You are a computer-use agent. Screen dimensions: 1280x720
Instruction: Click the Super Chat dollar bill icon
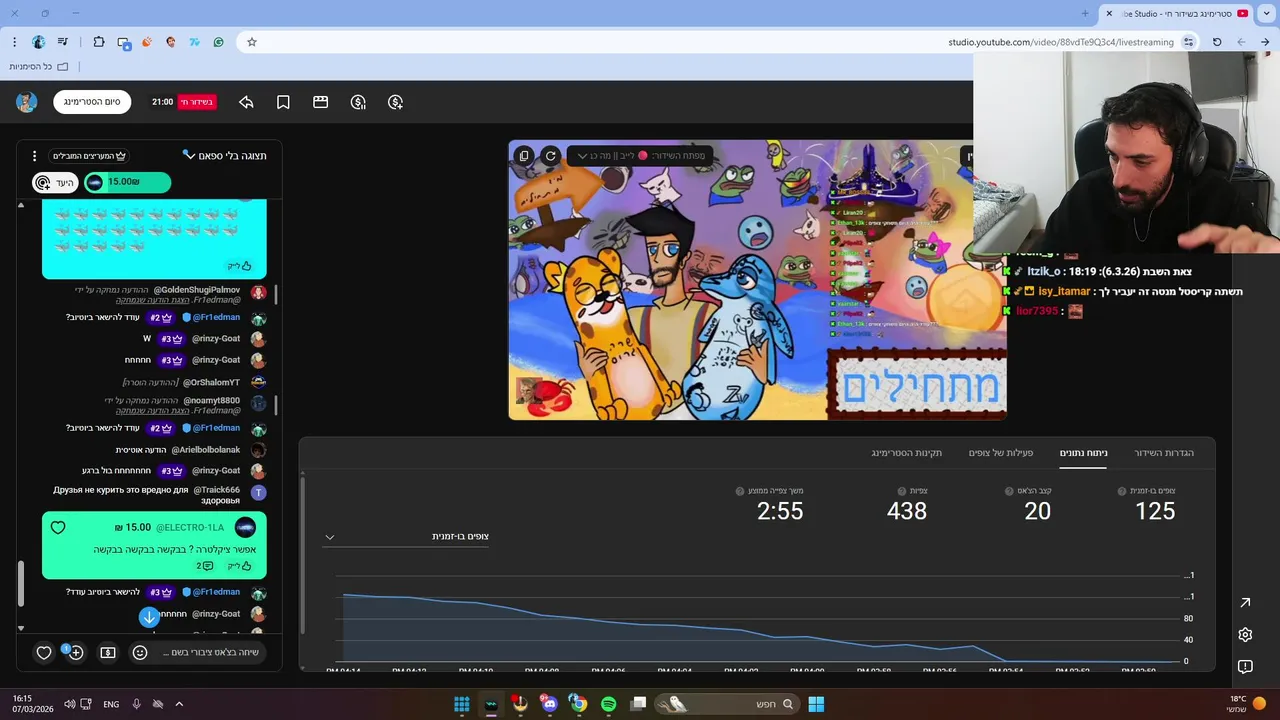[x=108, y=652]
